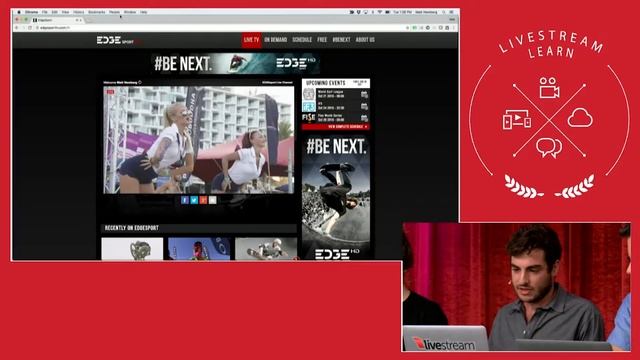This screenshot has width=640, height=360.
Task: Click the live video player
Action: tap(198, 140)
